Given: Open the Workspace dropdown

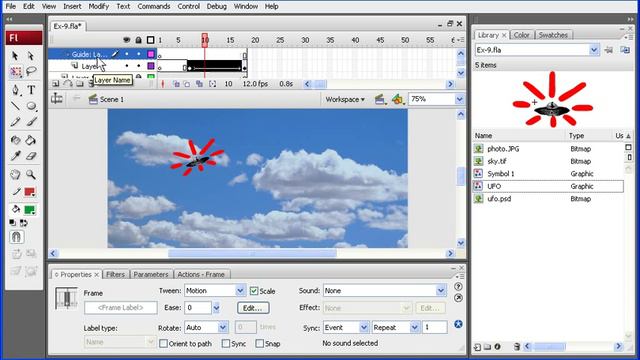Looking at the screenshot, I should tap(345, 99).
